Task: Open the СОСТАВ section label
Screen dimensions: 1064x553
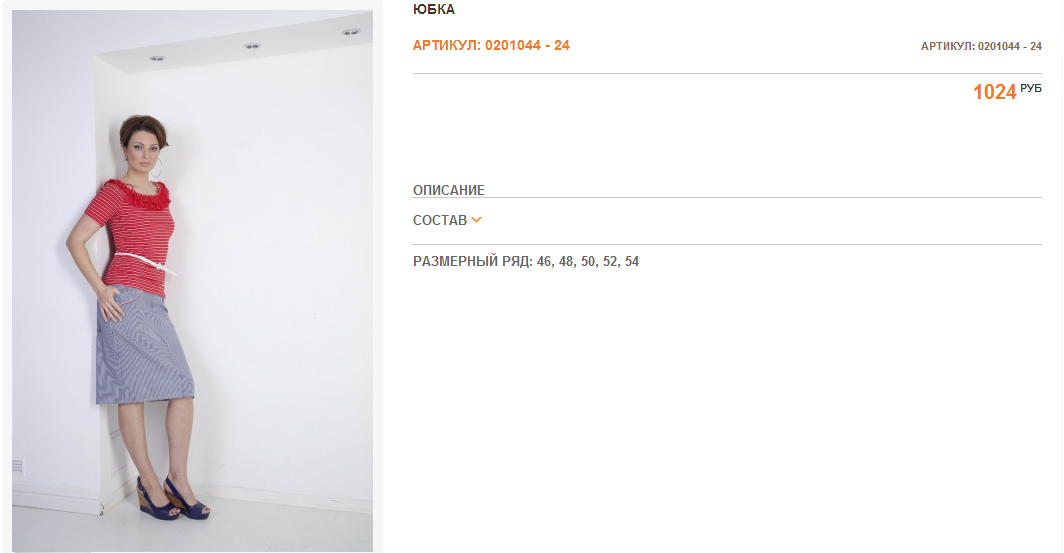Action: (x=440, y=220)
